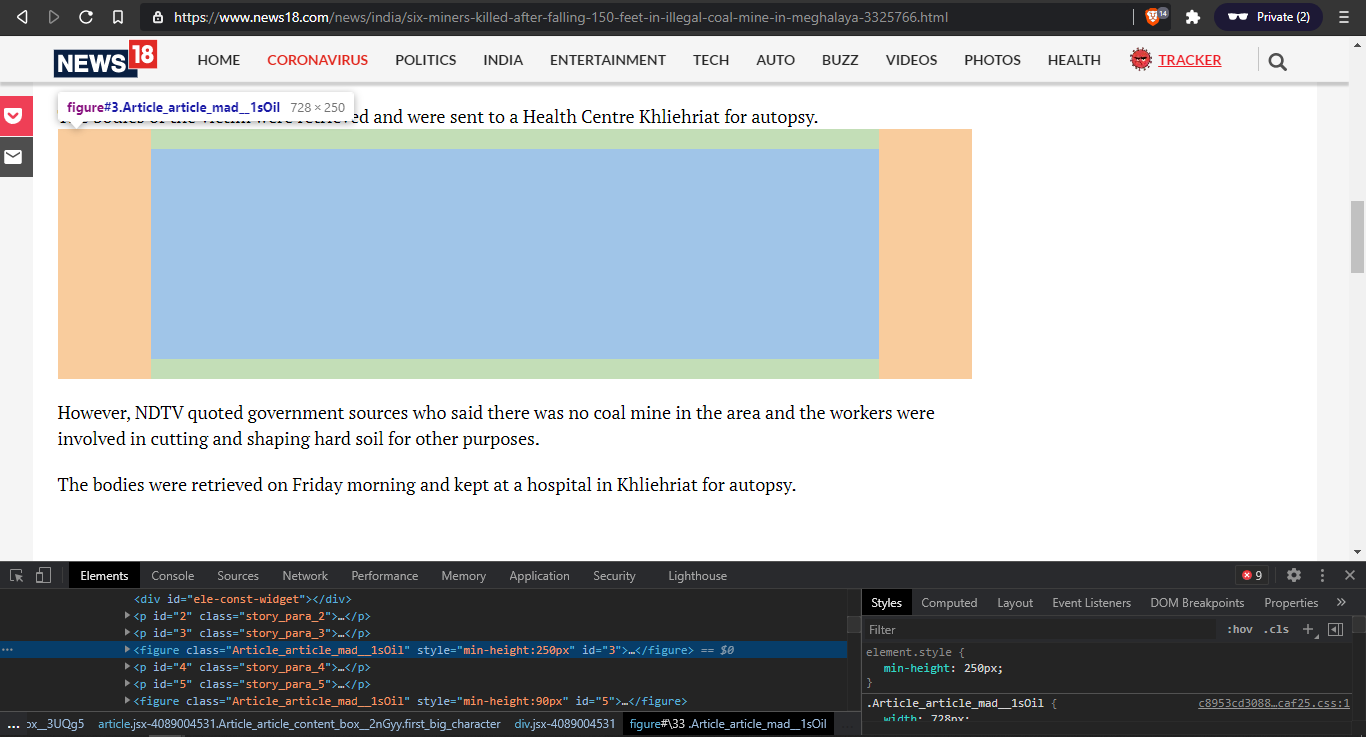Viewport: 1366px width, 737px height.
Task: Open the DevTools customize three-dot menu
Action: click(1322, 575)
